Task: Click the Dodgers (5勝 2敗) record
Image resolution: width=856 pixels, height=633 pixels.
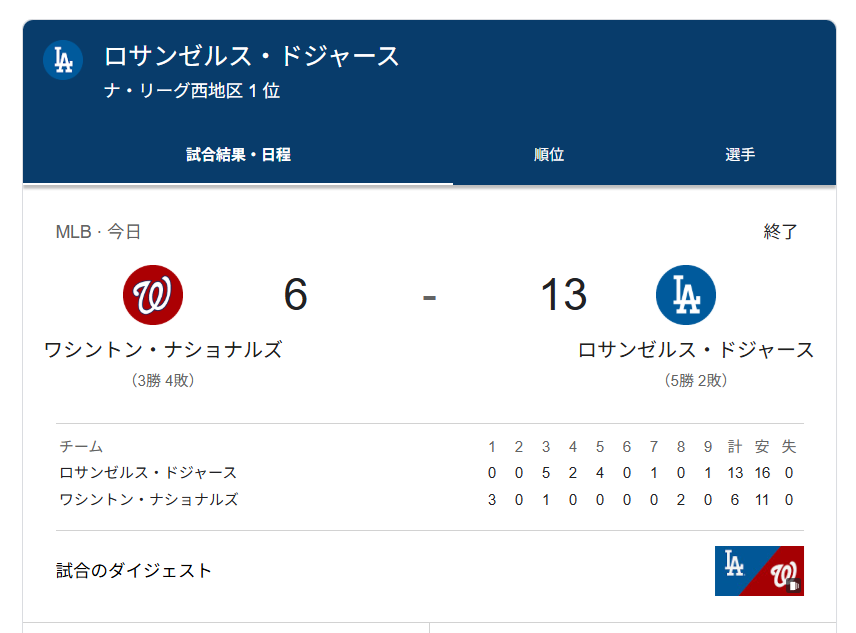Action: point(696,381)
